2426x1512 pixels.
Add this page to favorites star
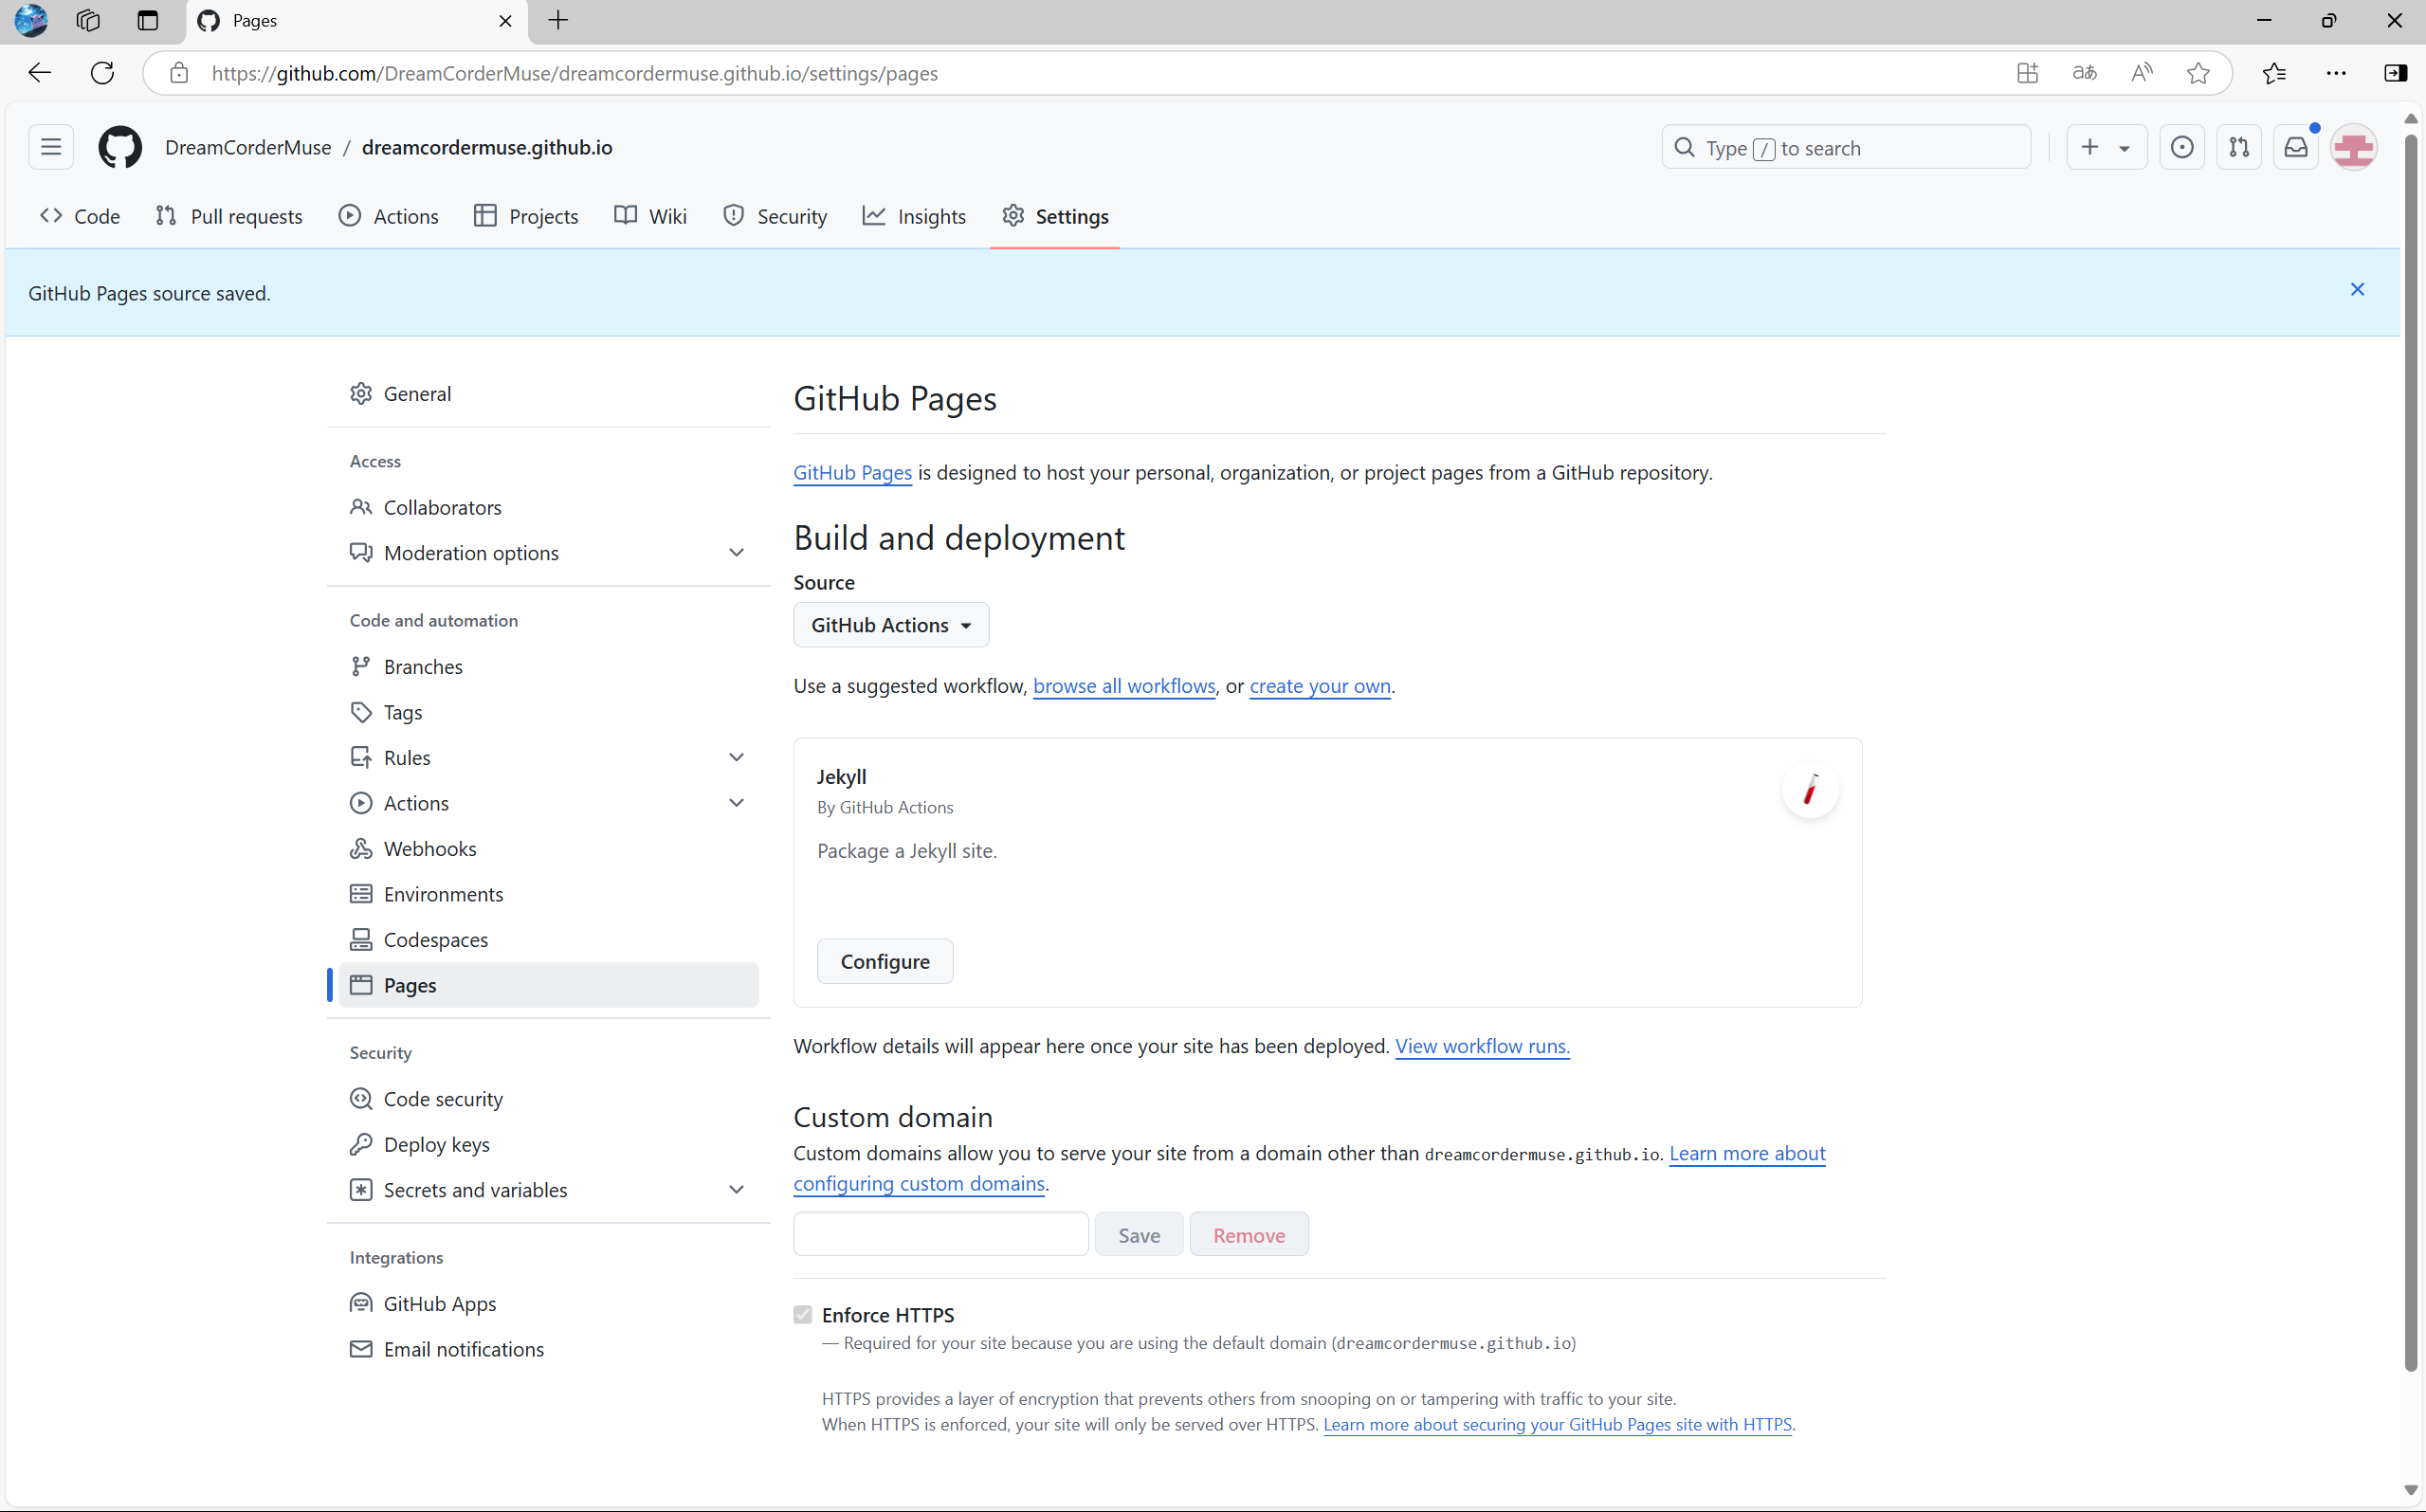pos(2198,72)
